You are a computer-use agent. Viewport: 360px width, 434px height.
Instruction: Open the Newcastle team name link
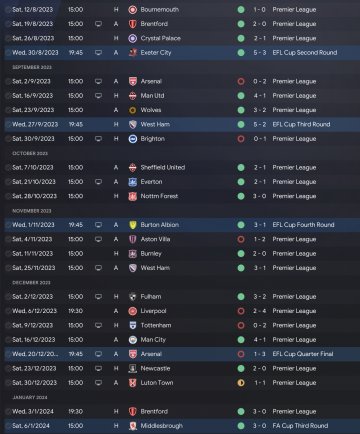pos(155,368)
